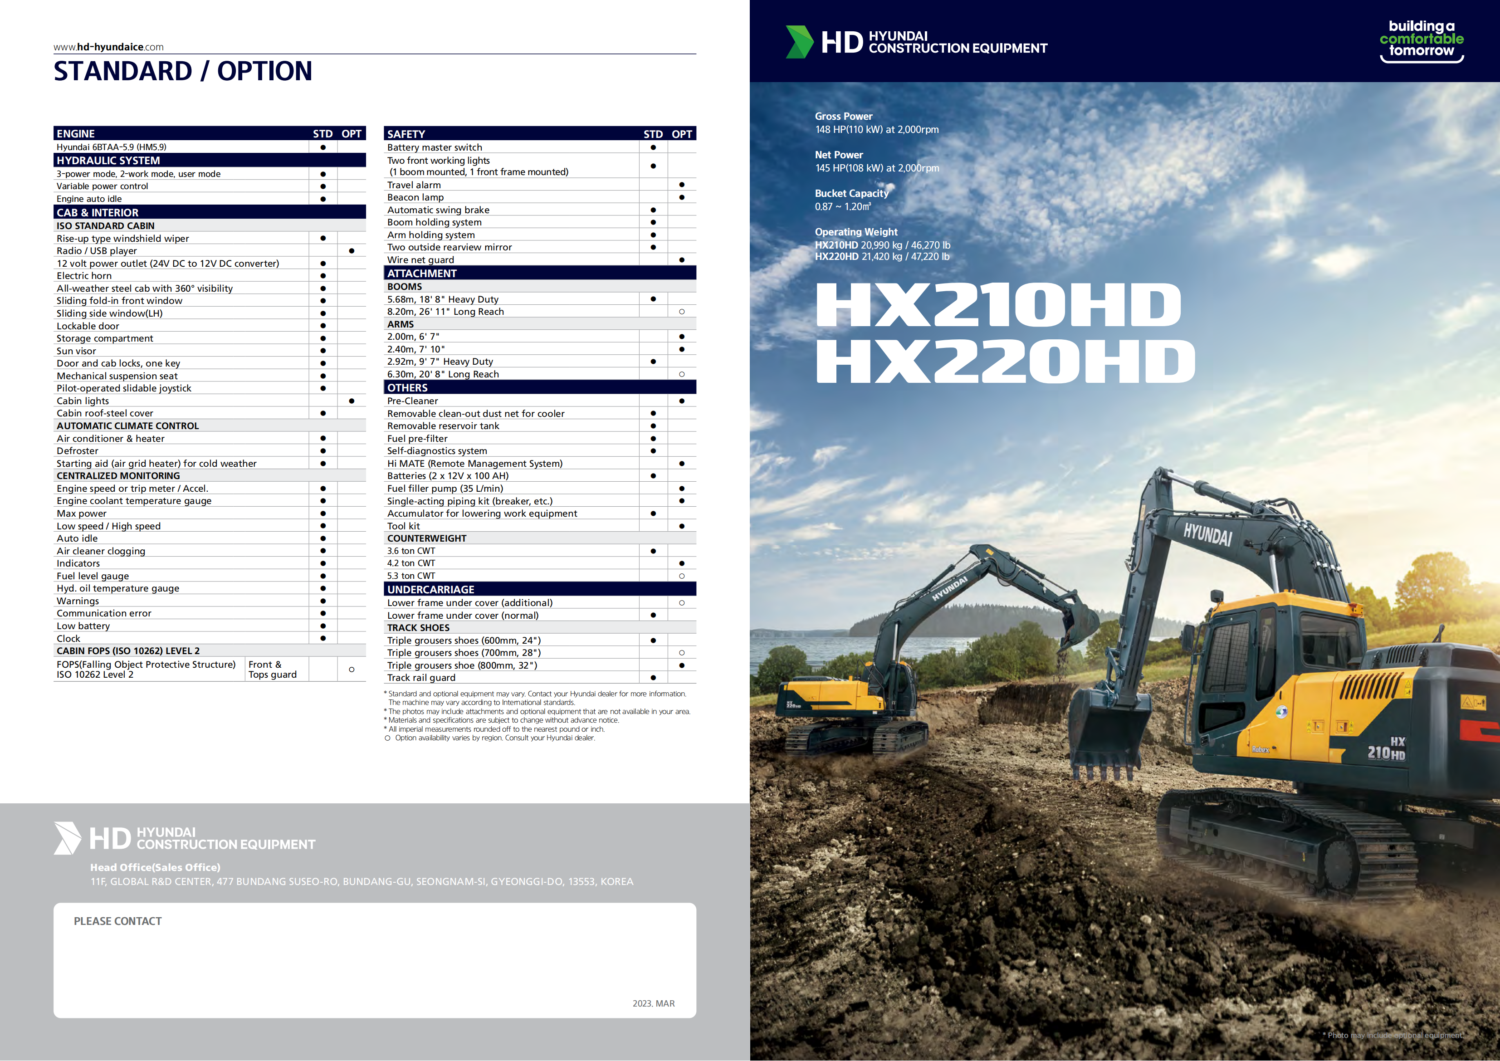This screenshot has height=1061, width=1500.
Task: Click the Radio / USB player row
Action: click(x=210, y=251)
